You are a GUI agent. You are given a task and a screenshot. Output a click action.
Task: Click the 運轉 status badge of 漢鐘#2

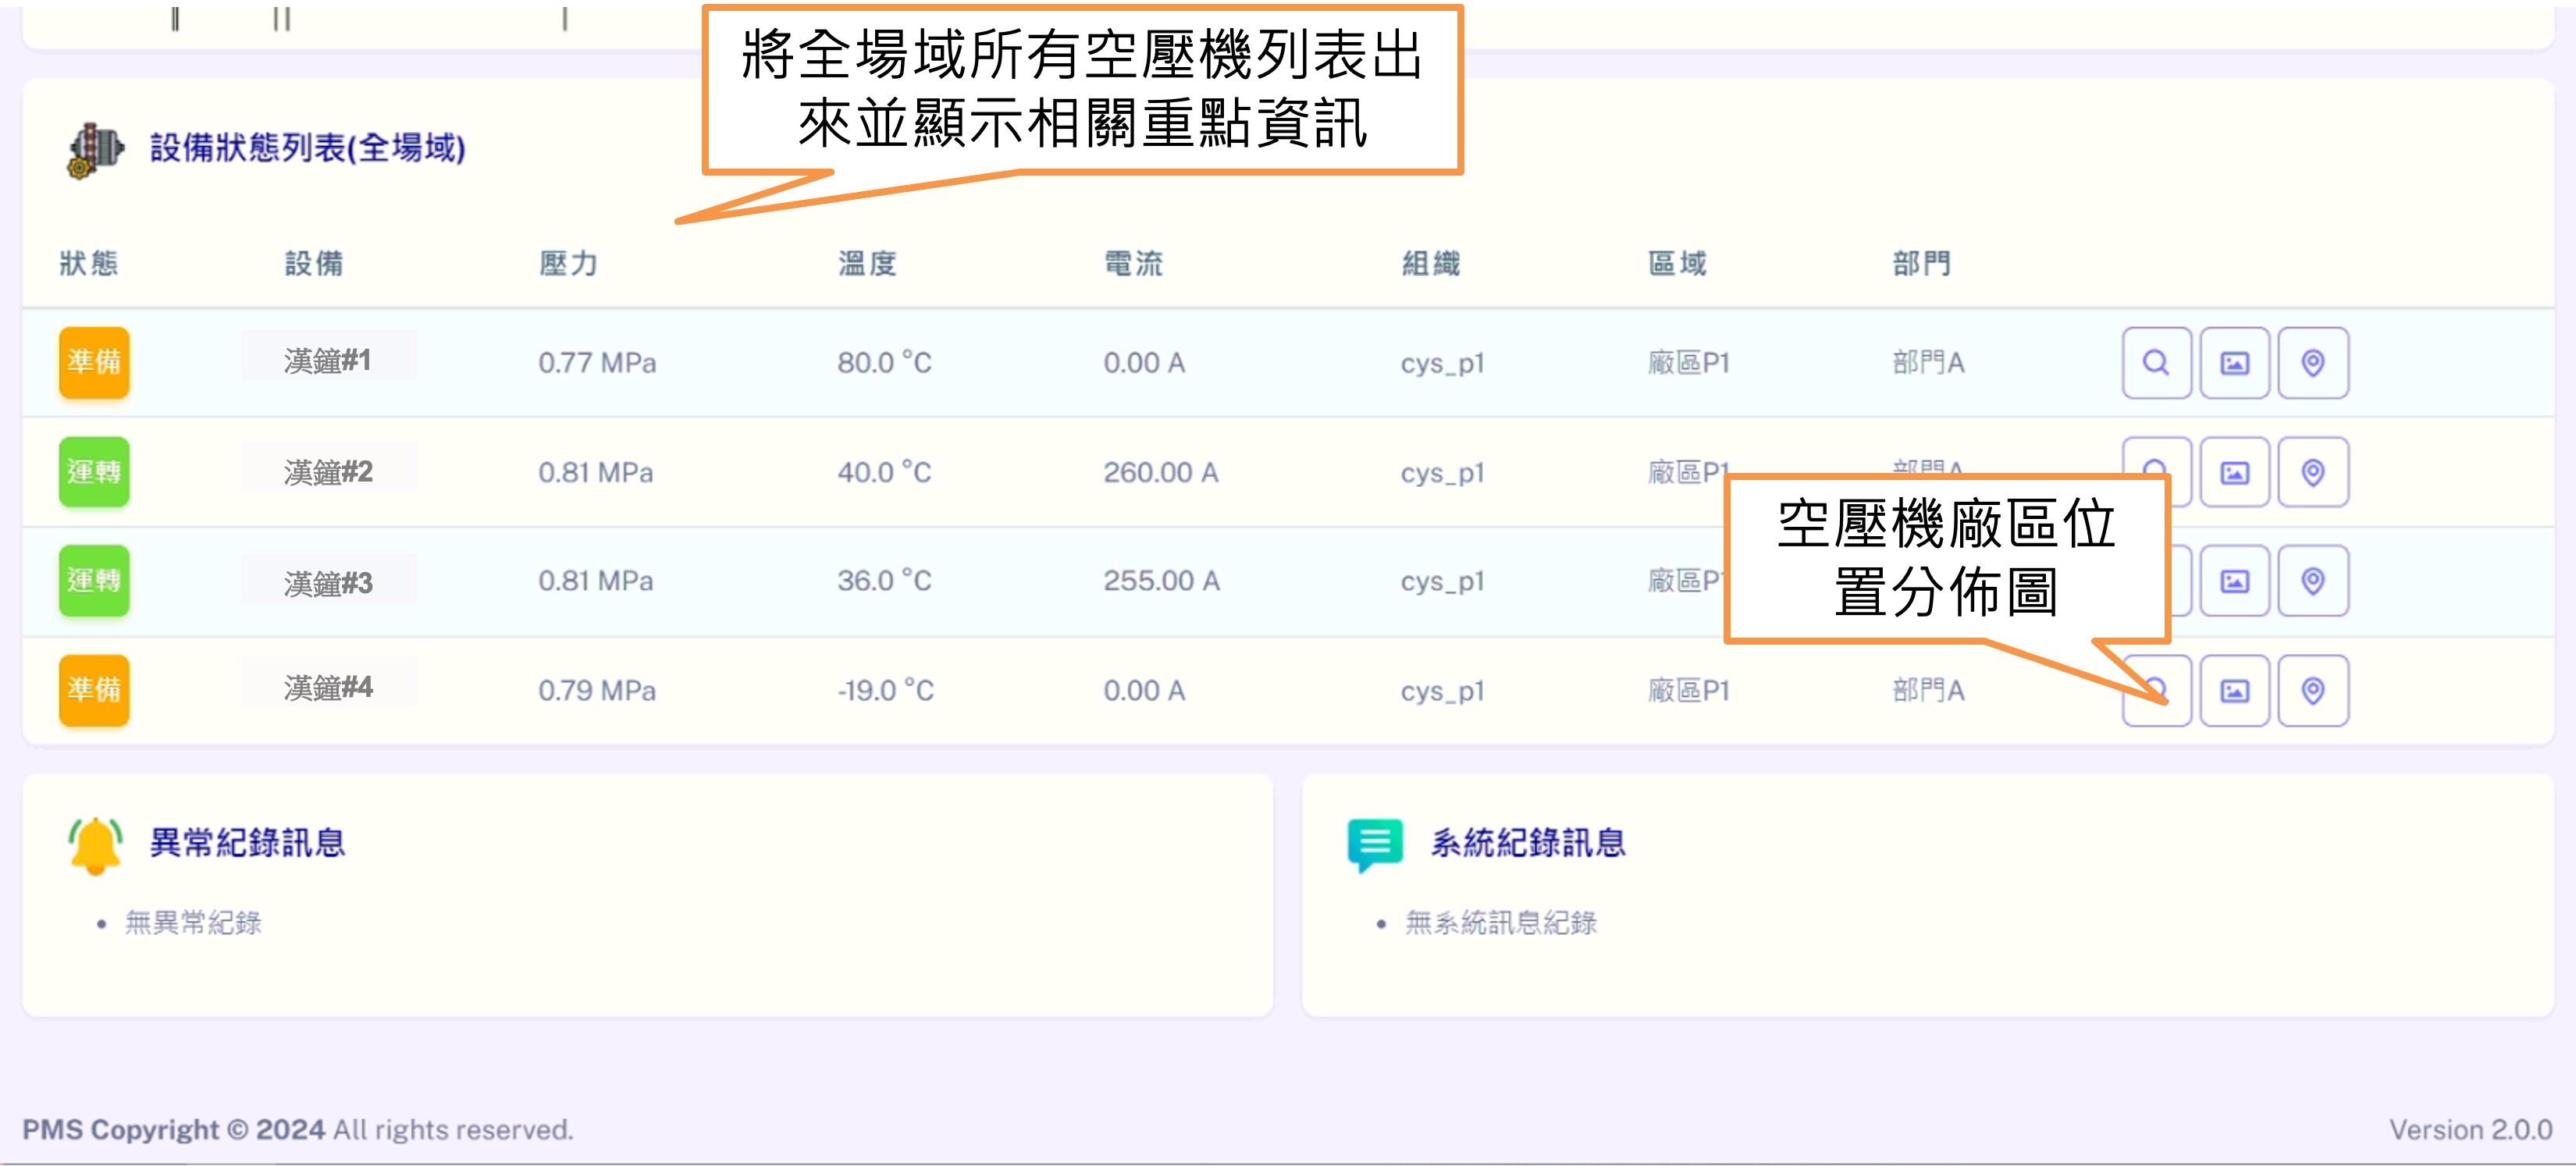coord(94,472)
